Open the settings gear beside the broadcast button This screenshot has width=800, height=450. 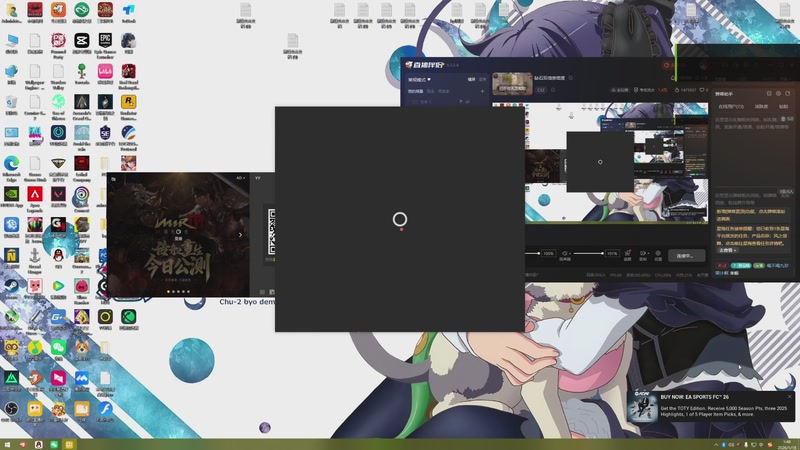click(x=658, y=254)
